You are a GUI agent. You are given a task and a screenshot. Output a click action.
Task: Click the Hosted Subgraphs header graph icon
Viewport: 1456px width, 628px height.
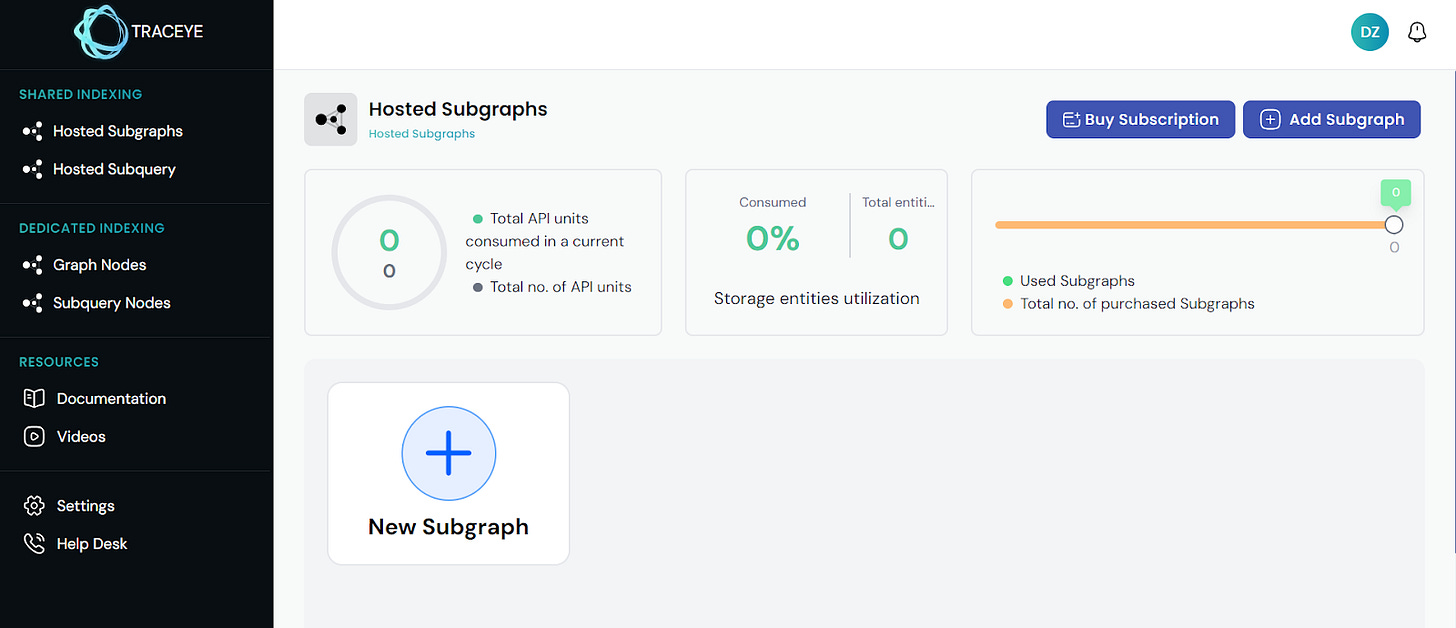pos(330,120)
